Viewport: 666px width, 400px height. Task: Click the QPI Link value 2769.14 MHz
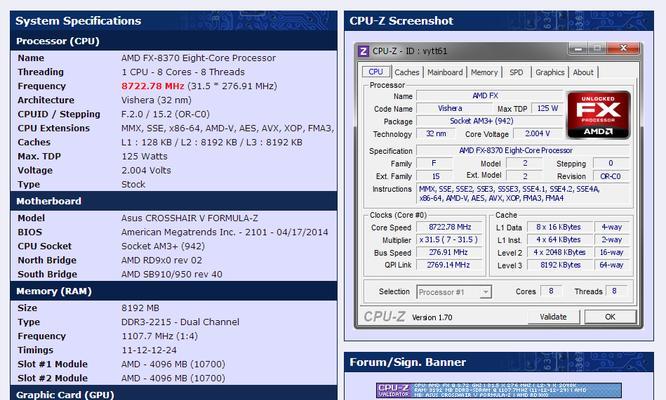tap(449, 265)
